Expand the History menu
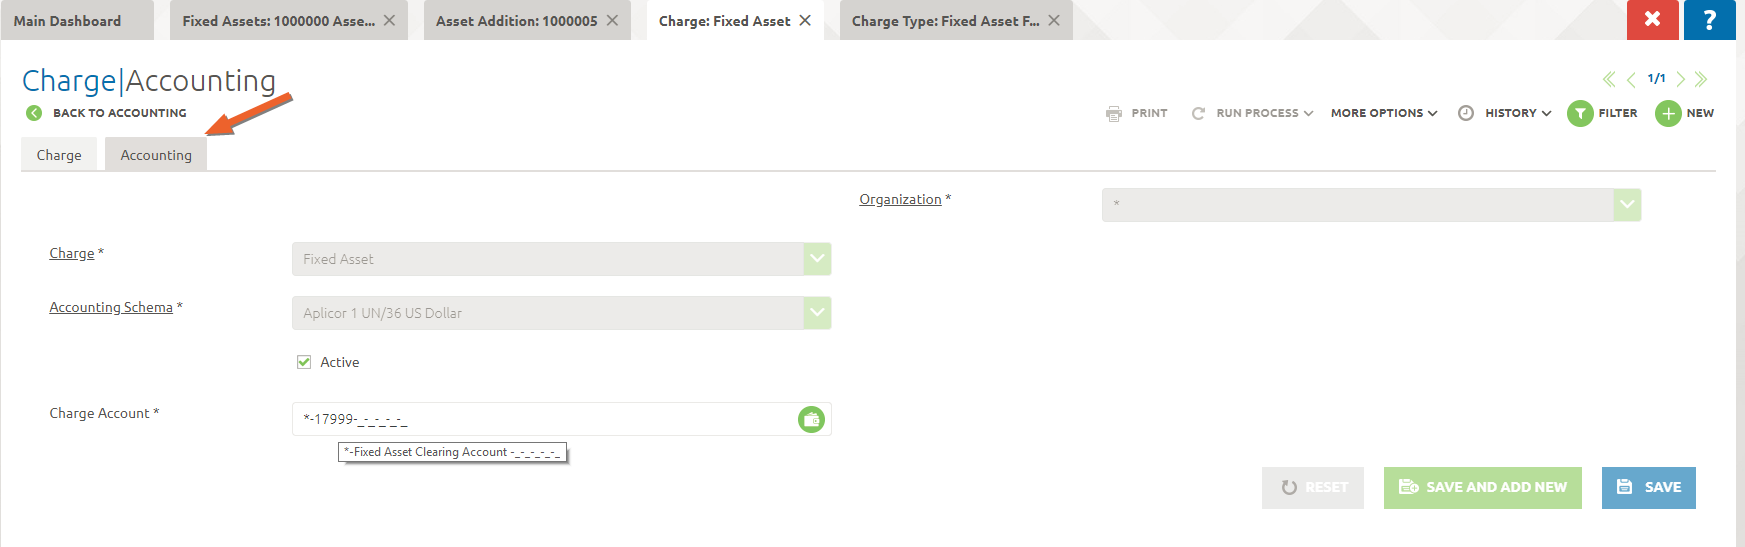 (x=1517, y=113)
